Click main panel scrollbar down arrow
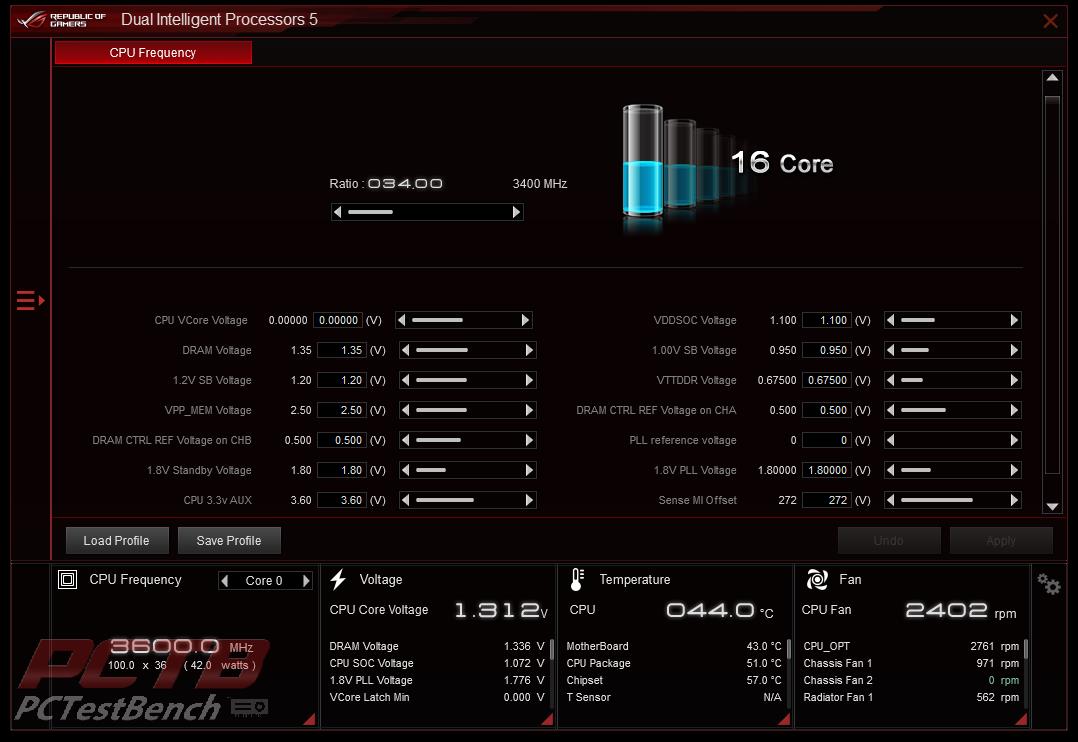 [1052, 507]
